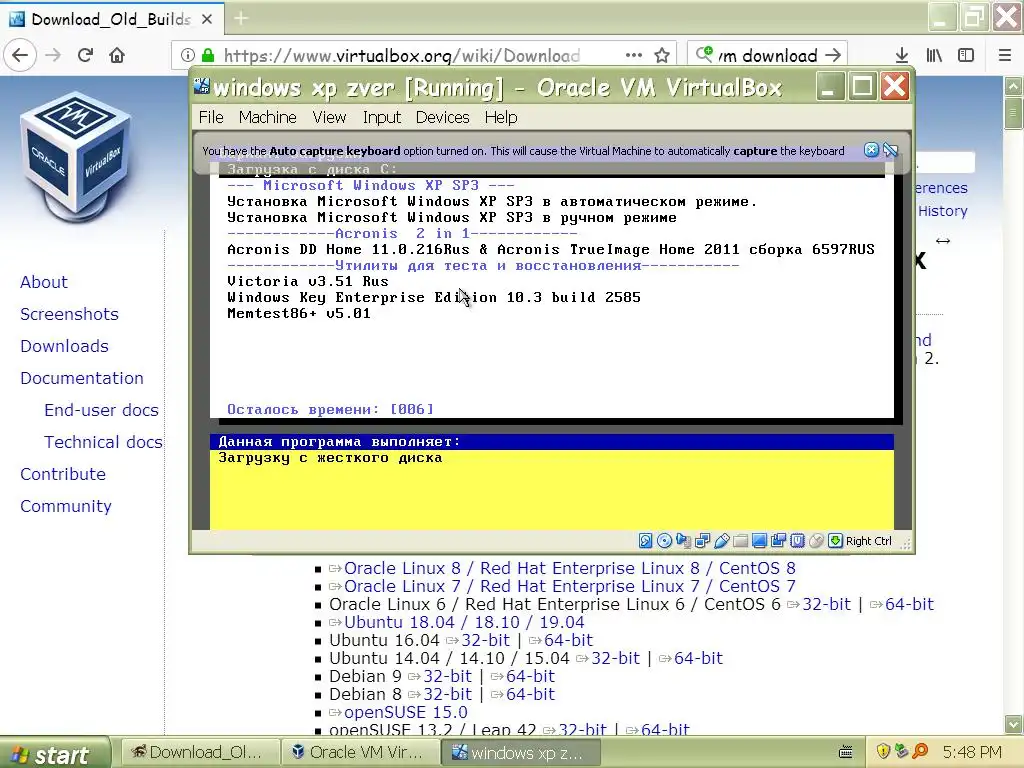Open VirtualBox Input menu
The width and height of the screenshot is (1024, 768).
point(382,117)
